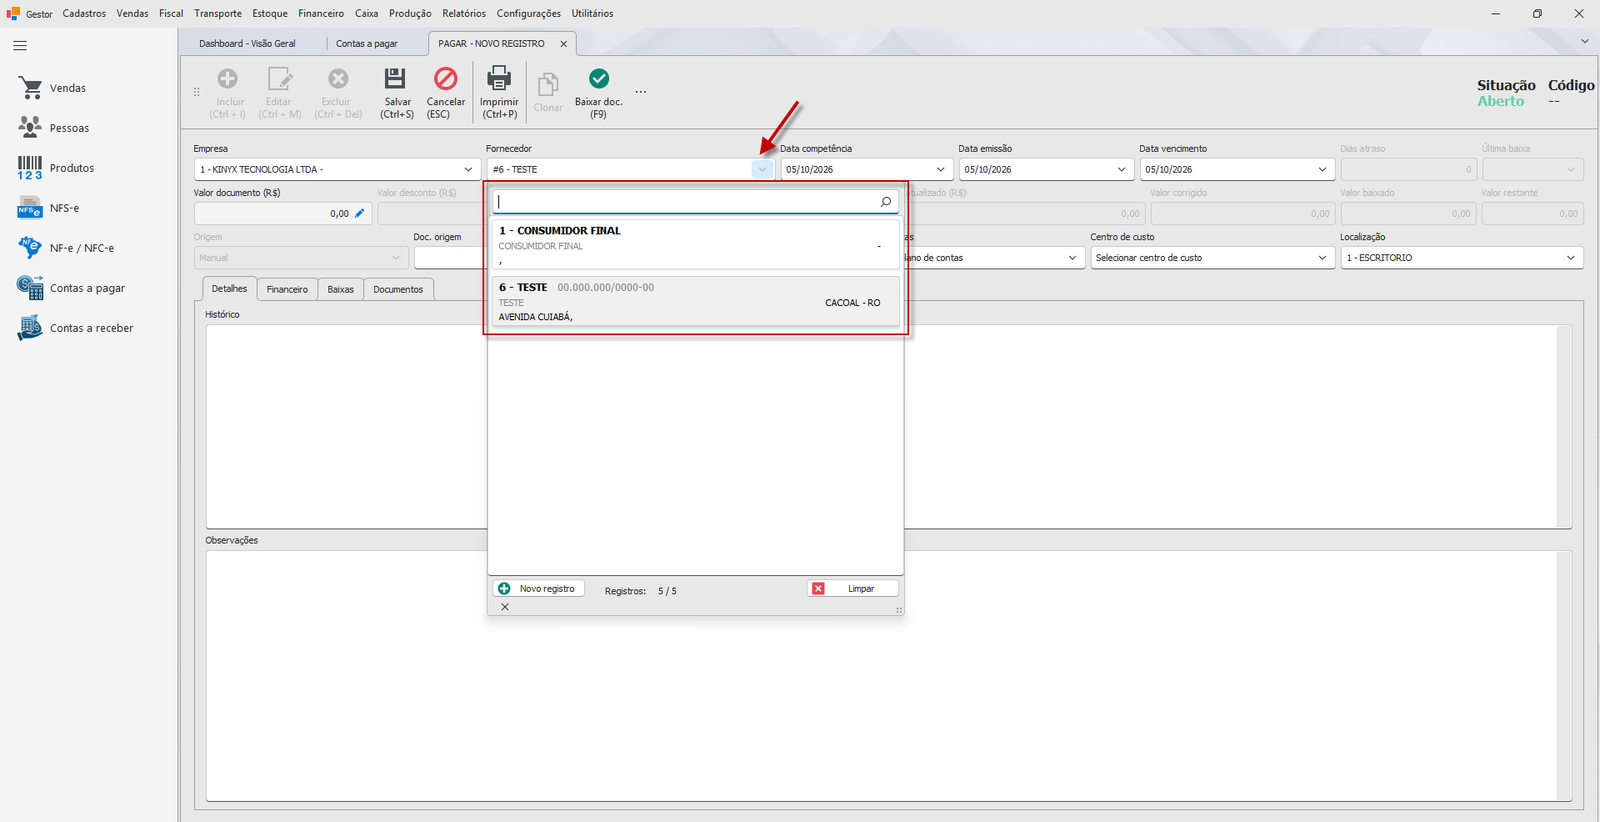Expand the Localização dropdown
Screen dimensions: 1600x822
[x=1571, y=258]
